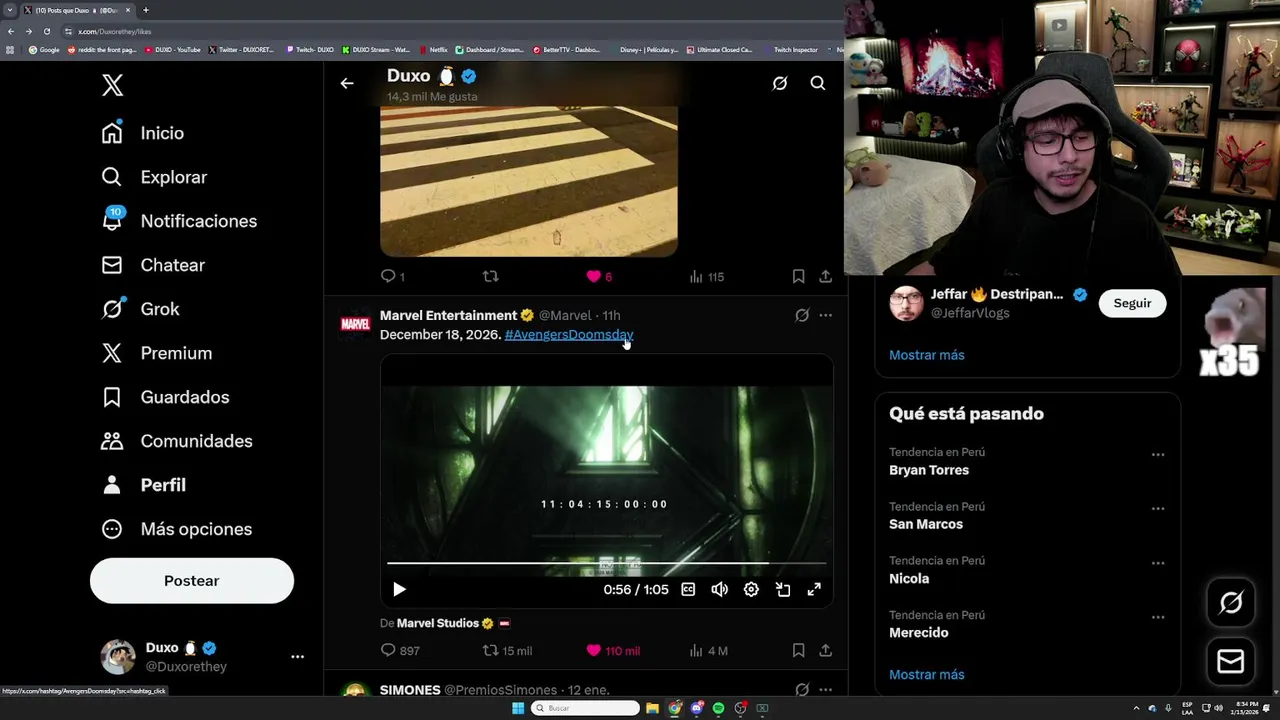Viewport: 1280px width, 720px height.
Task: Mute the video volume
Action: coord(719,590)
